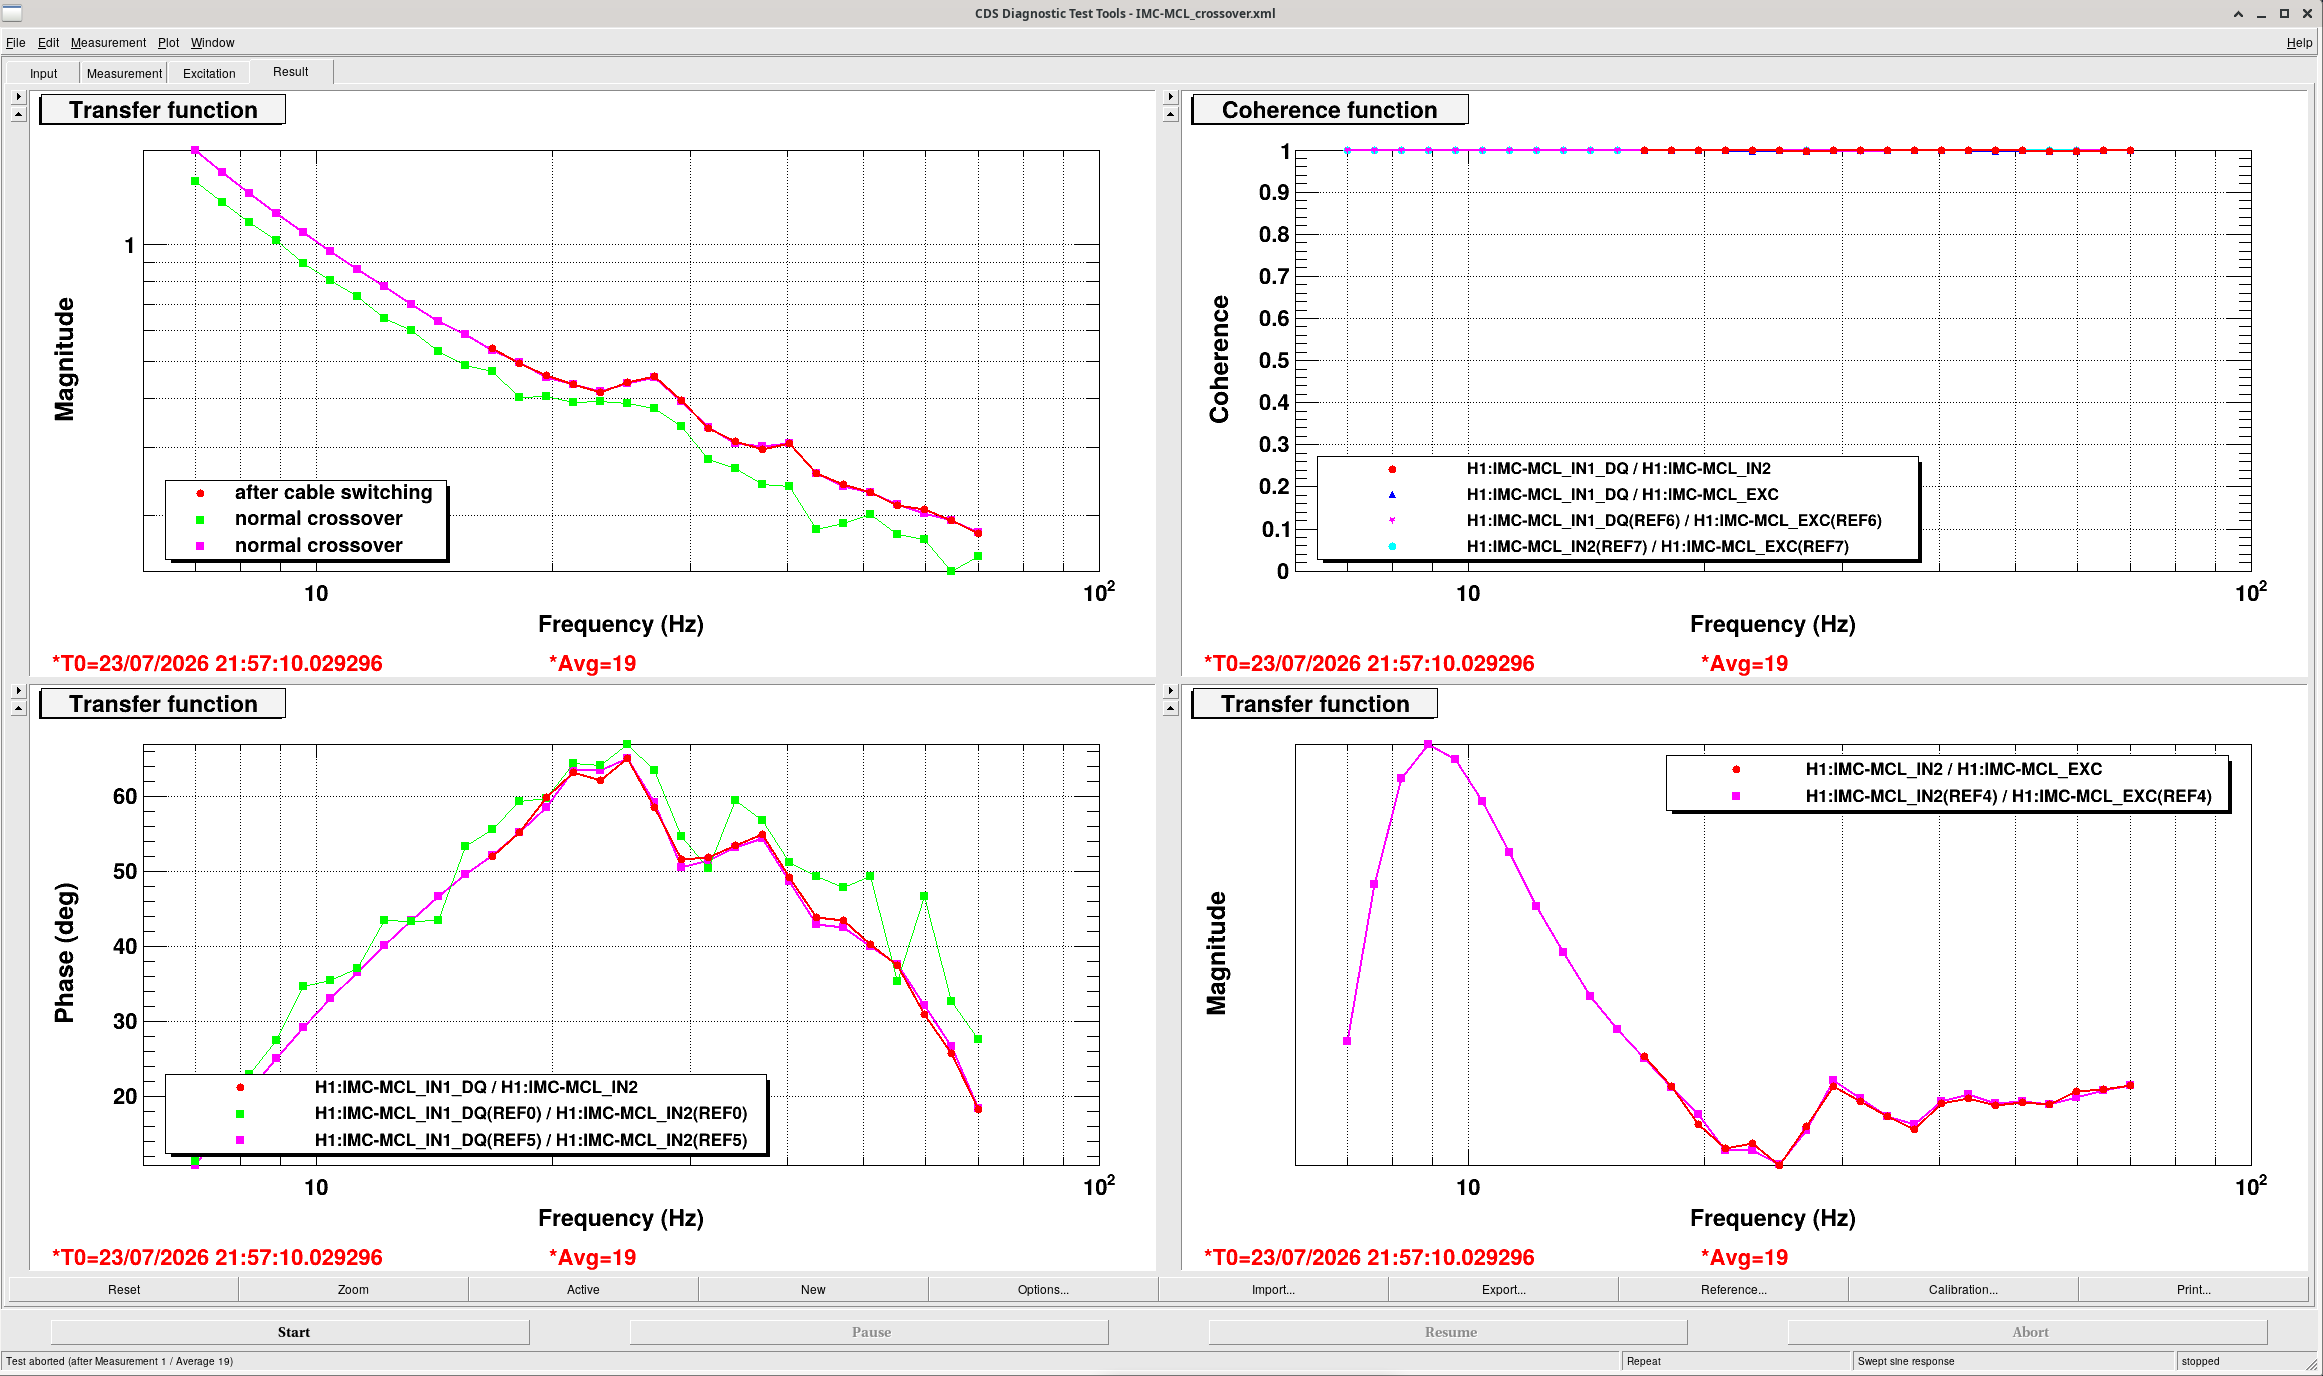Click the Coherence function title box
2323x1376 pixels.
click(1330, 110)
